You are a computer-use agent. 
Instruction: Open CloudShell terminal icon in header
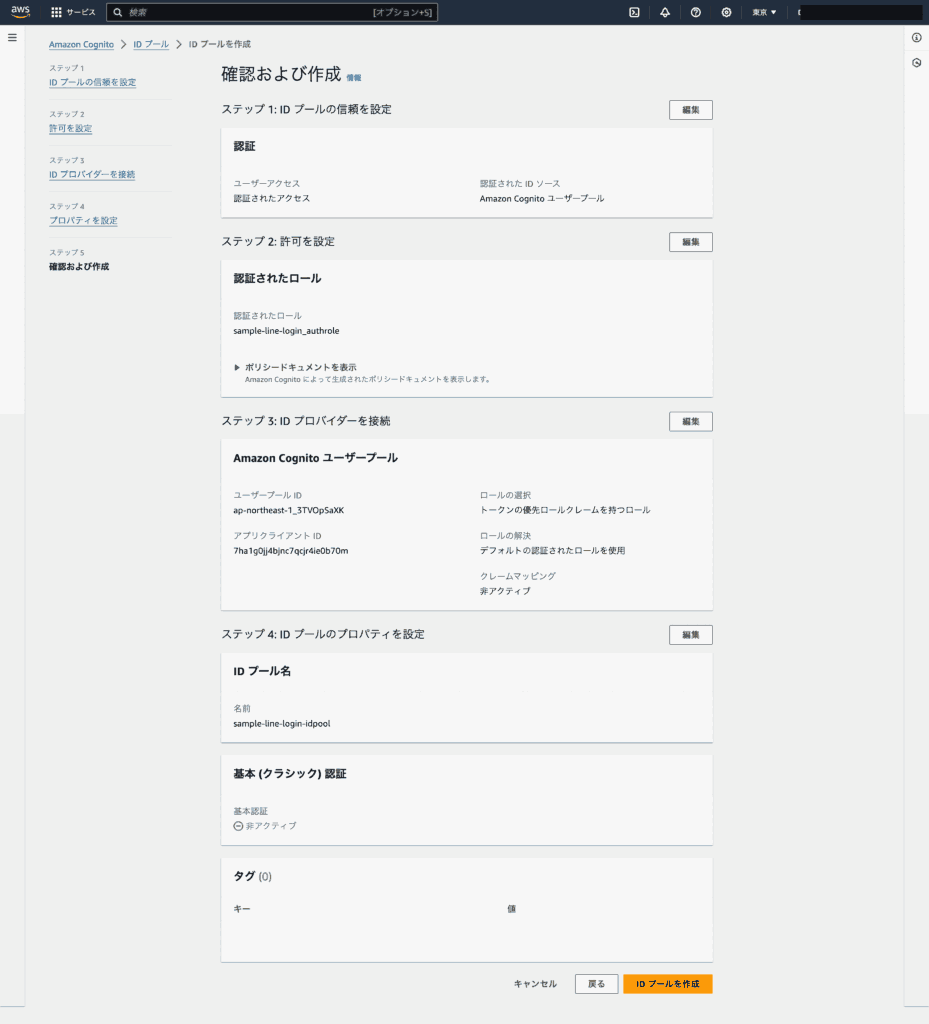point(634,12)
